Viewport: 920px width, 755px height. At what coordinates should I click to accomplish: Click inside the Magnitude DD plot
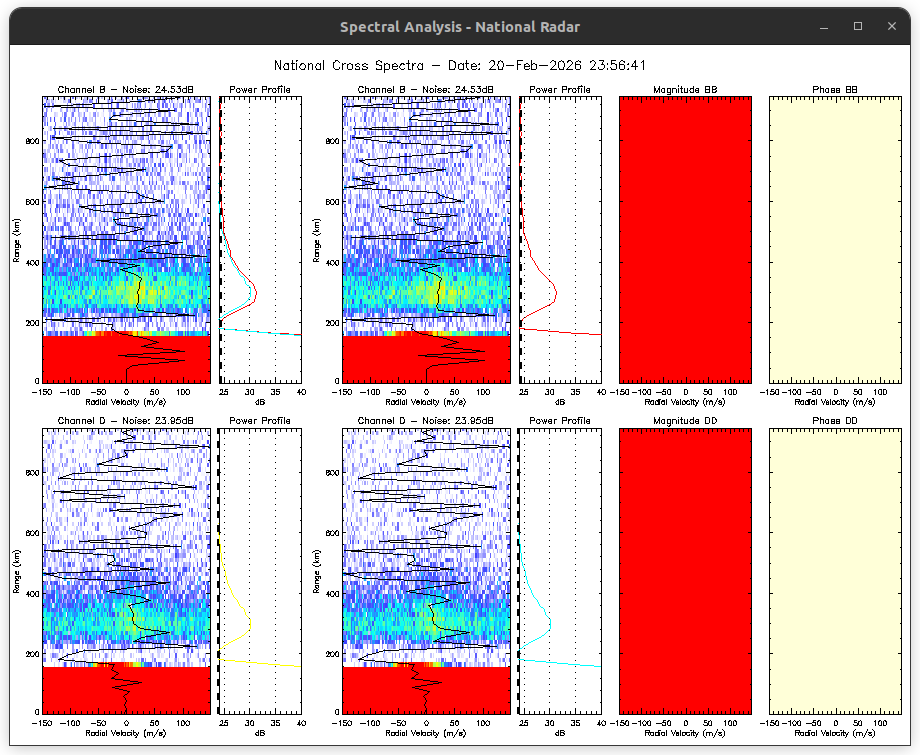pyautogui.click(x=684, y=569)
